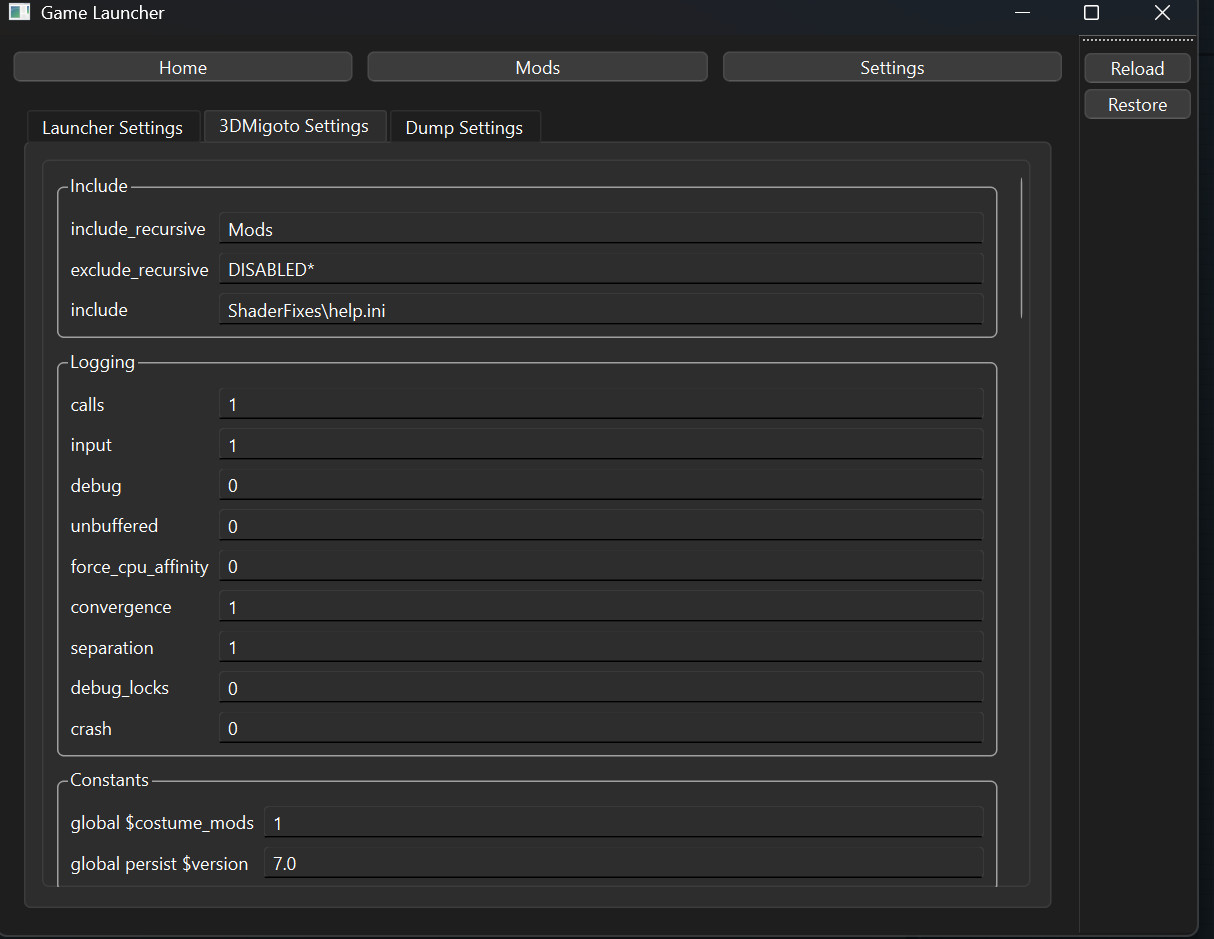This screenshot has height=939, width=1214.
Task: Click the global persist $version field
Action: 623,862
